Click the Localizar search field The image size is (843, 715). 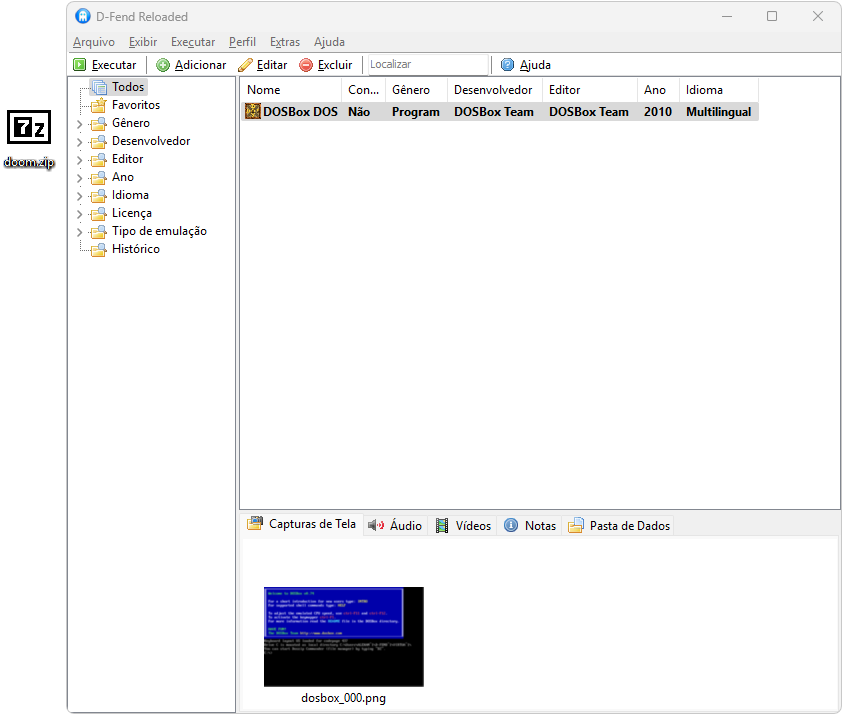(x=427, y=65)
